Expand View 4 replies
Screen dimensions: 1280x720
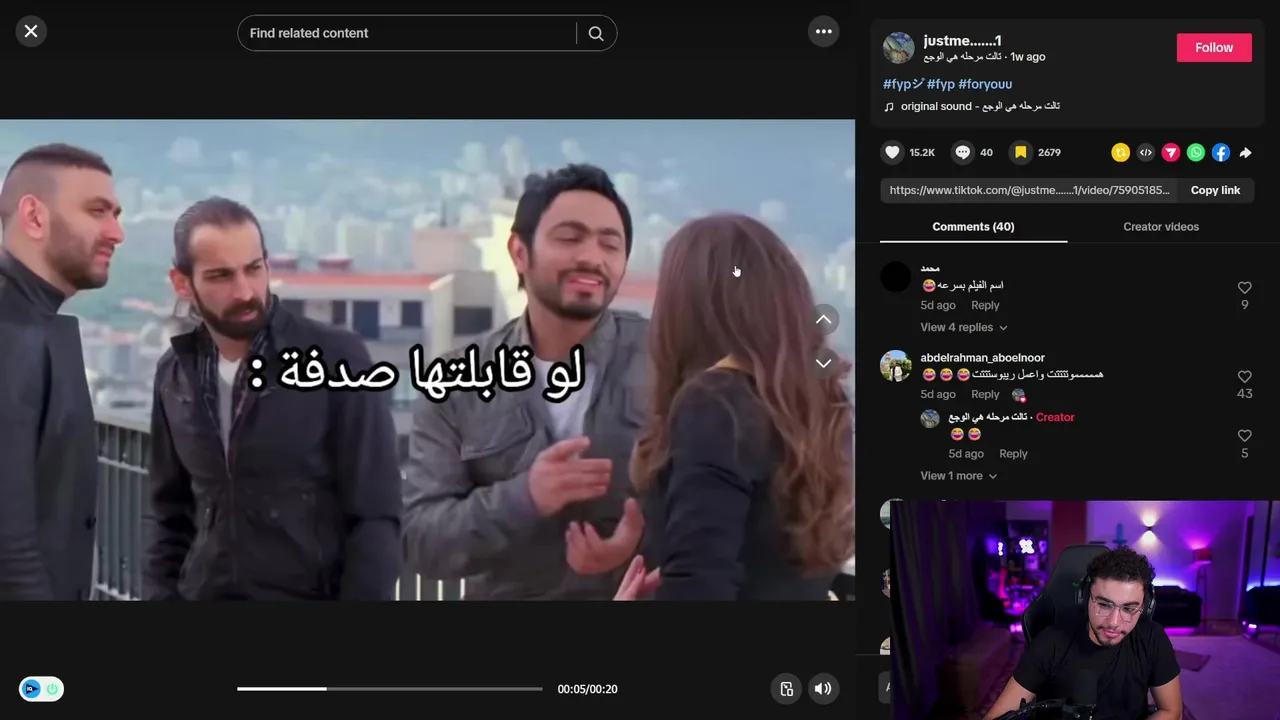coord(964,327)
